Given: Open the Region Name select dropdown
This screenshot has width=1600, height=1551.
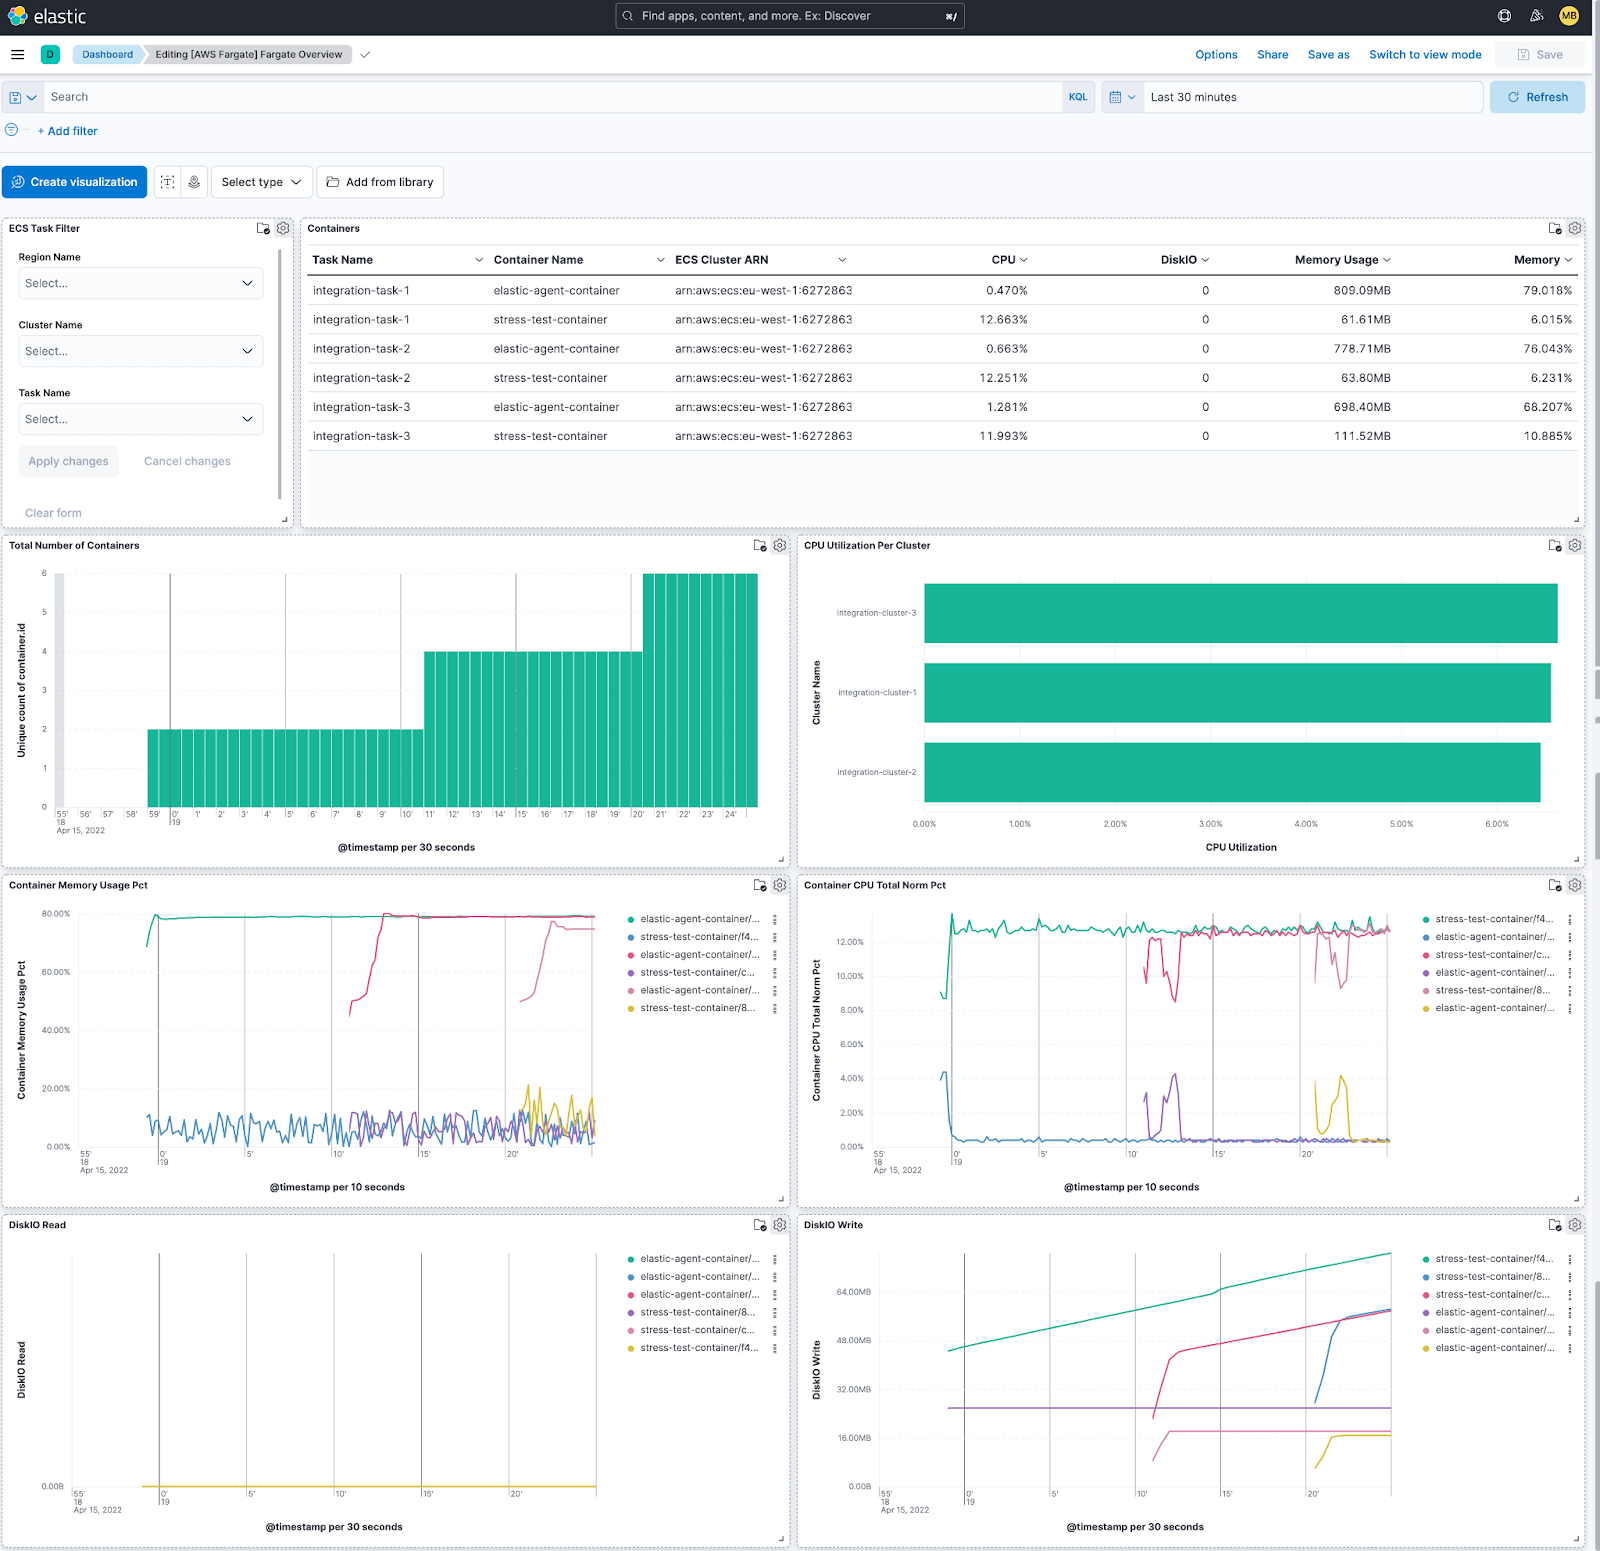Looking at the screenshot, I should pos(140,283).
